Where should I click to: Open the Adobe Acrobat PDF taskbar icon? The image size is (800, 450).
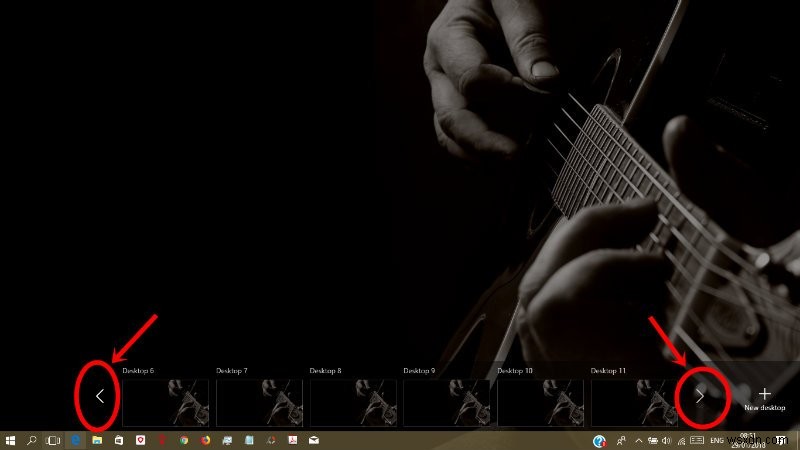[x=292, y=440]
